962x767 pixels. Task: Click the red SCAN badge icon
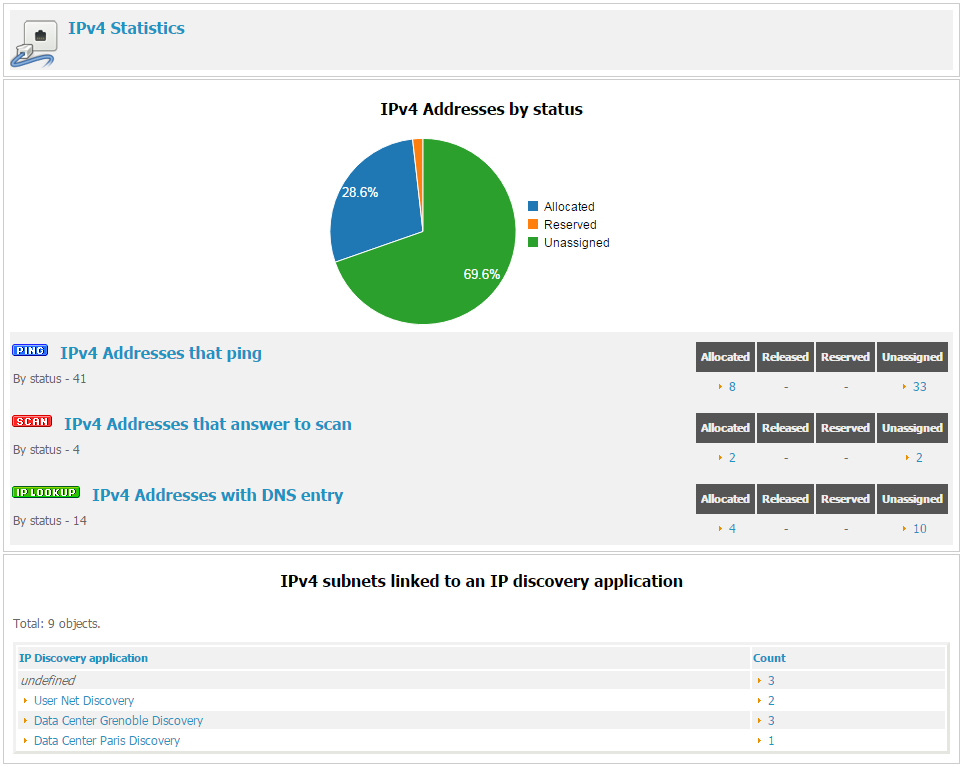32,422
